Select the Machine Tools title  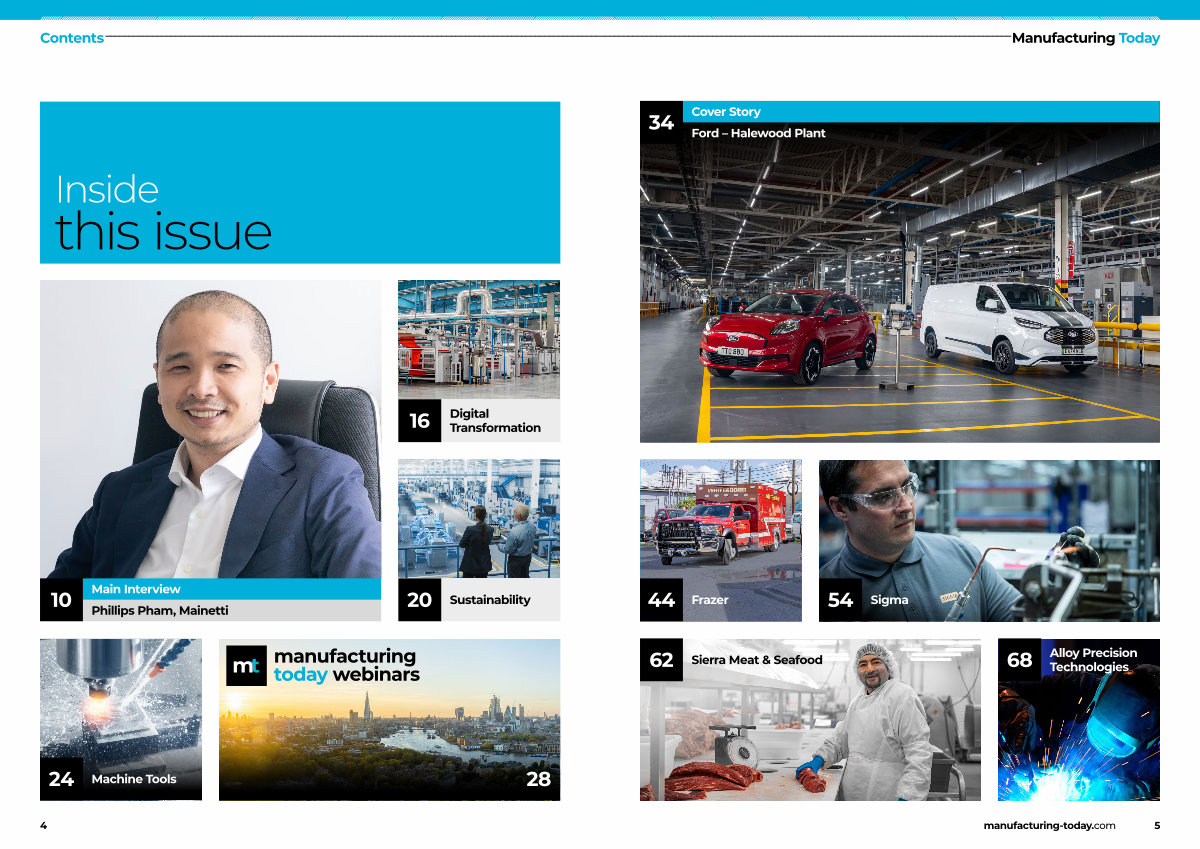coord(134,779)
